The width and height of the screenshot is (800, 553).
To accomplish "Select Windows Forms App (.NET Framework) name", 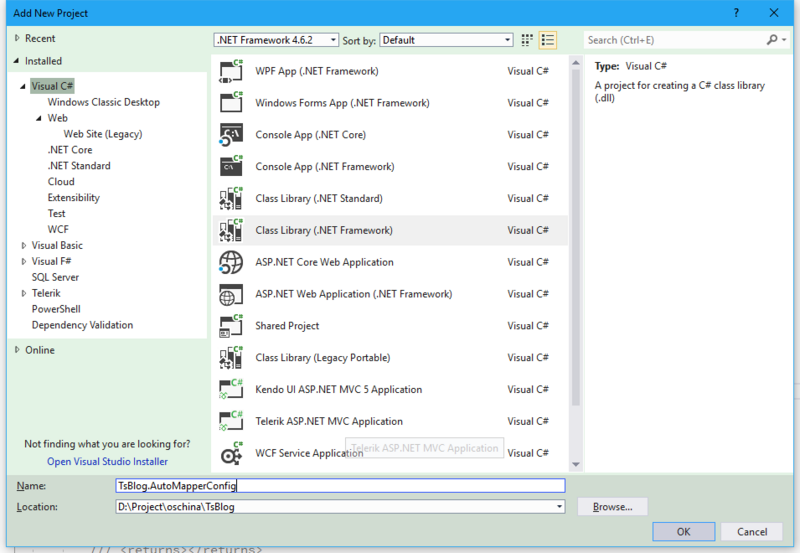I will 342,103.
